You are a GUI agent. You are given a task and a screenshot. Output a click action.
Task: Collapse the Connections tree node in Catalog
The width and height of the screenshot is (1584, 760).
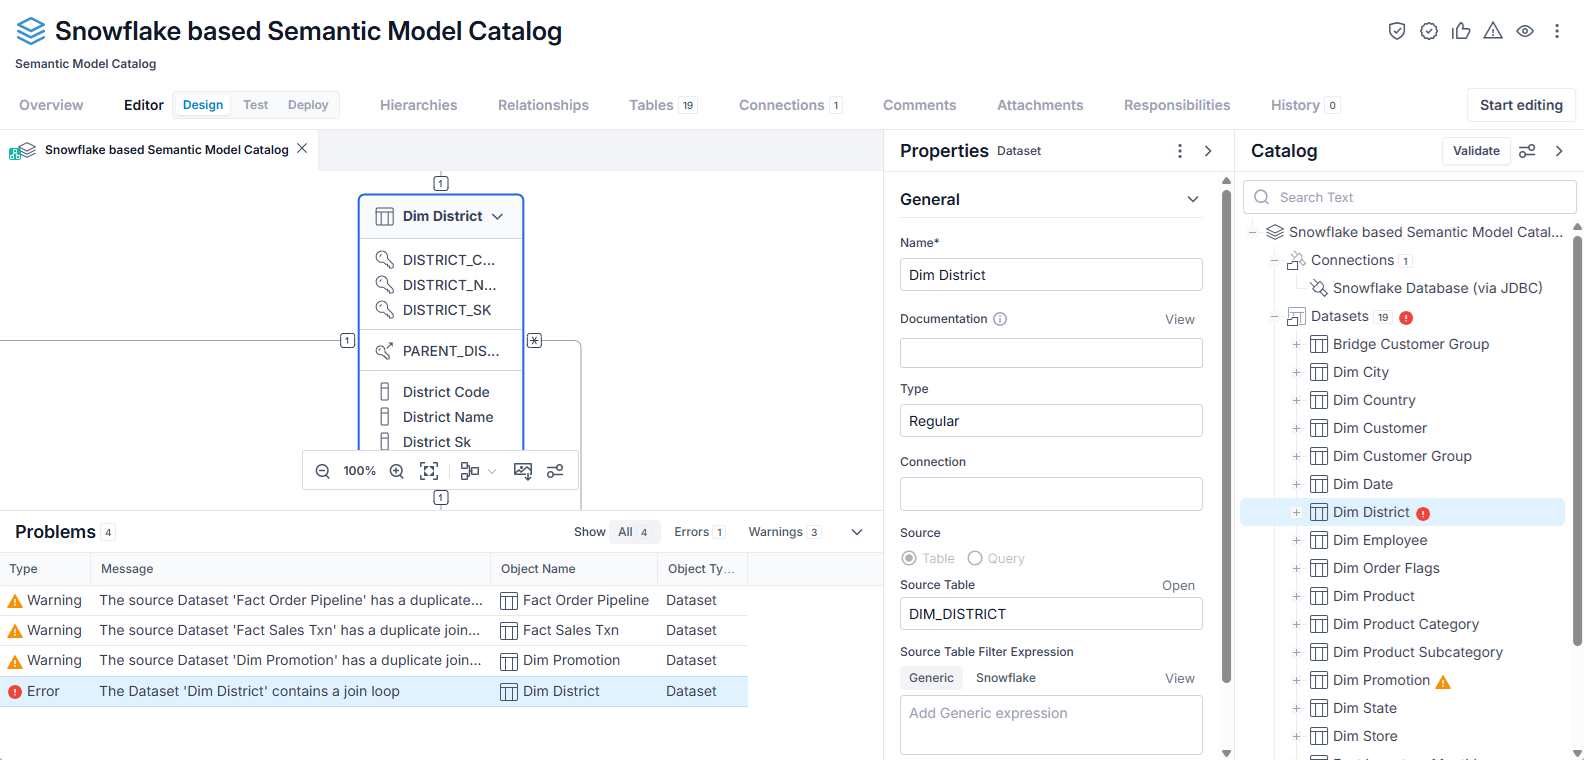(1275, 261)
